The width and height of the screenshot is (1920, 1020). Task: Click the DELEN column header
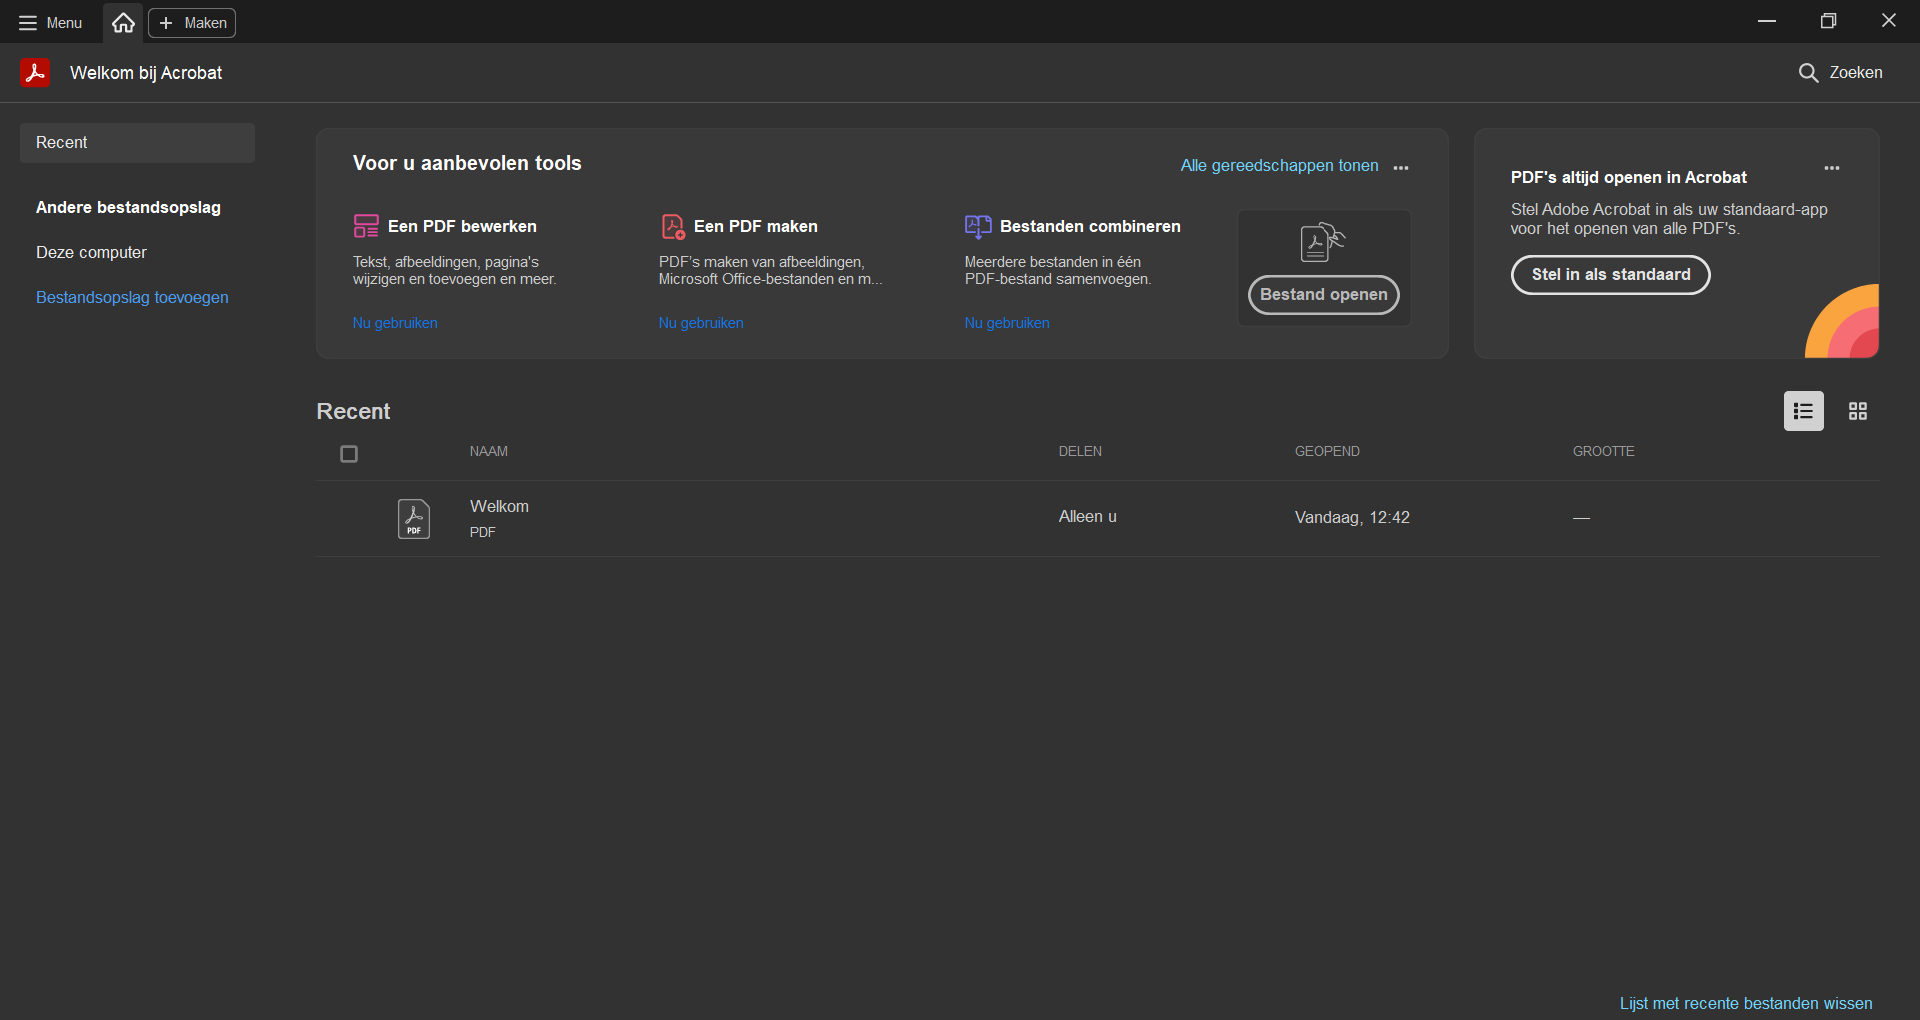pyautogui.click(x=1080, y=452)
